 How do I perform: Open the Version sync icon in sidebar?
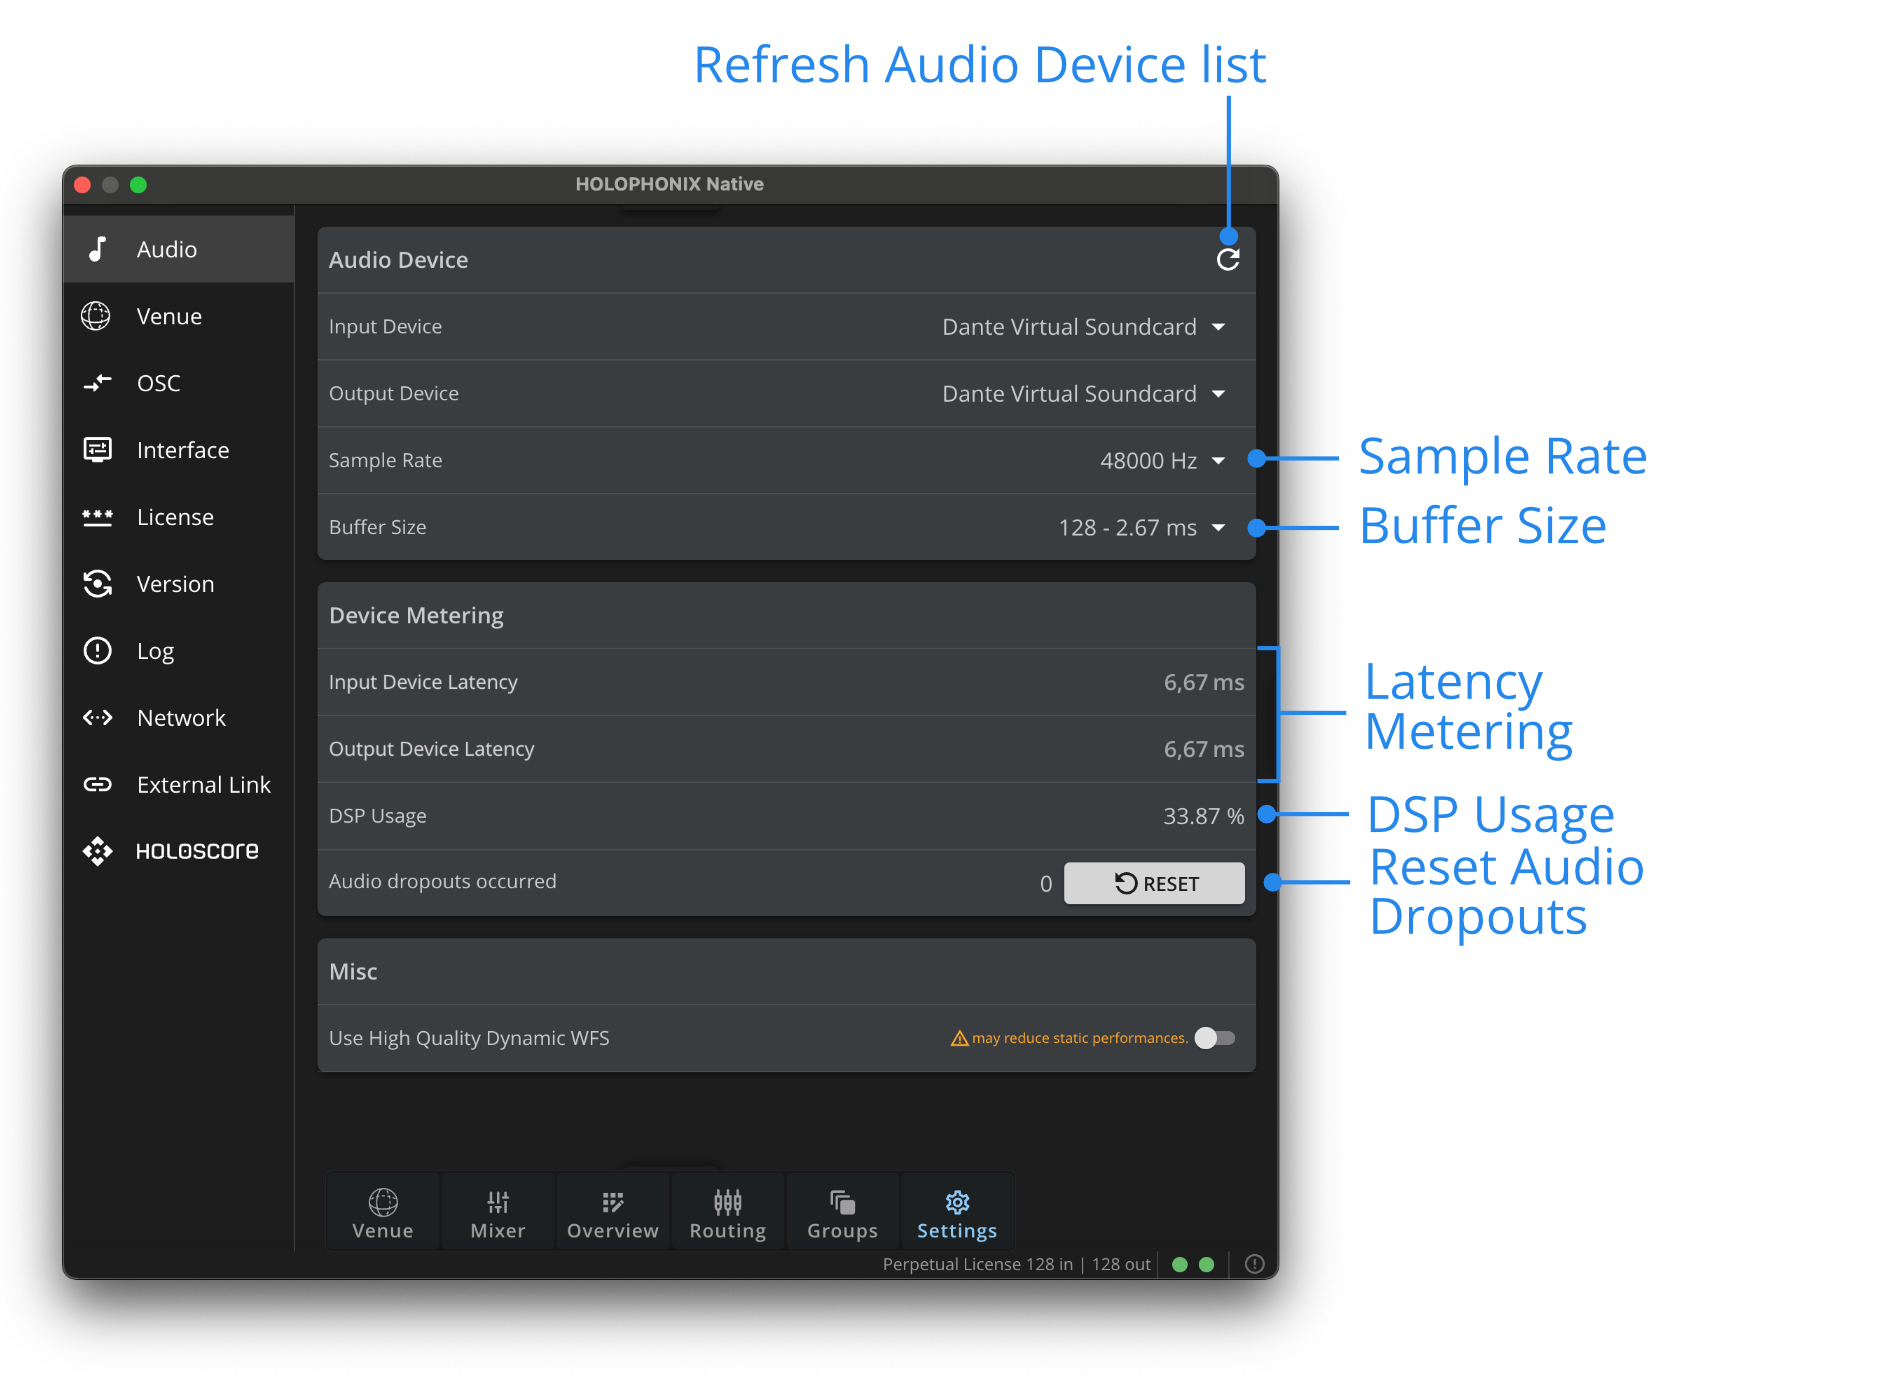(97, 584)
